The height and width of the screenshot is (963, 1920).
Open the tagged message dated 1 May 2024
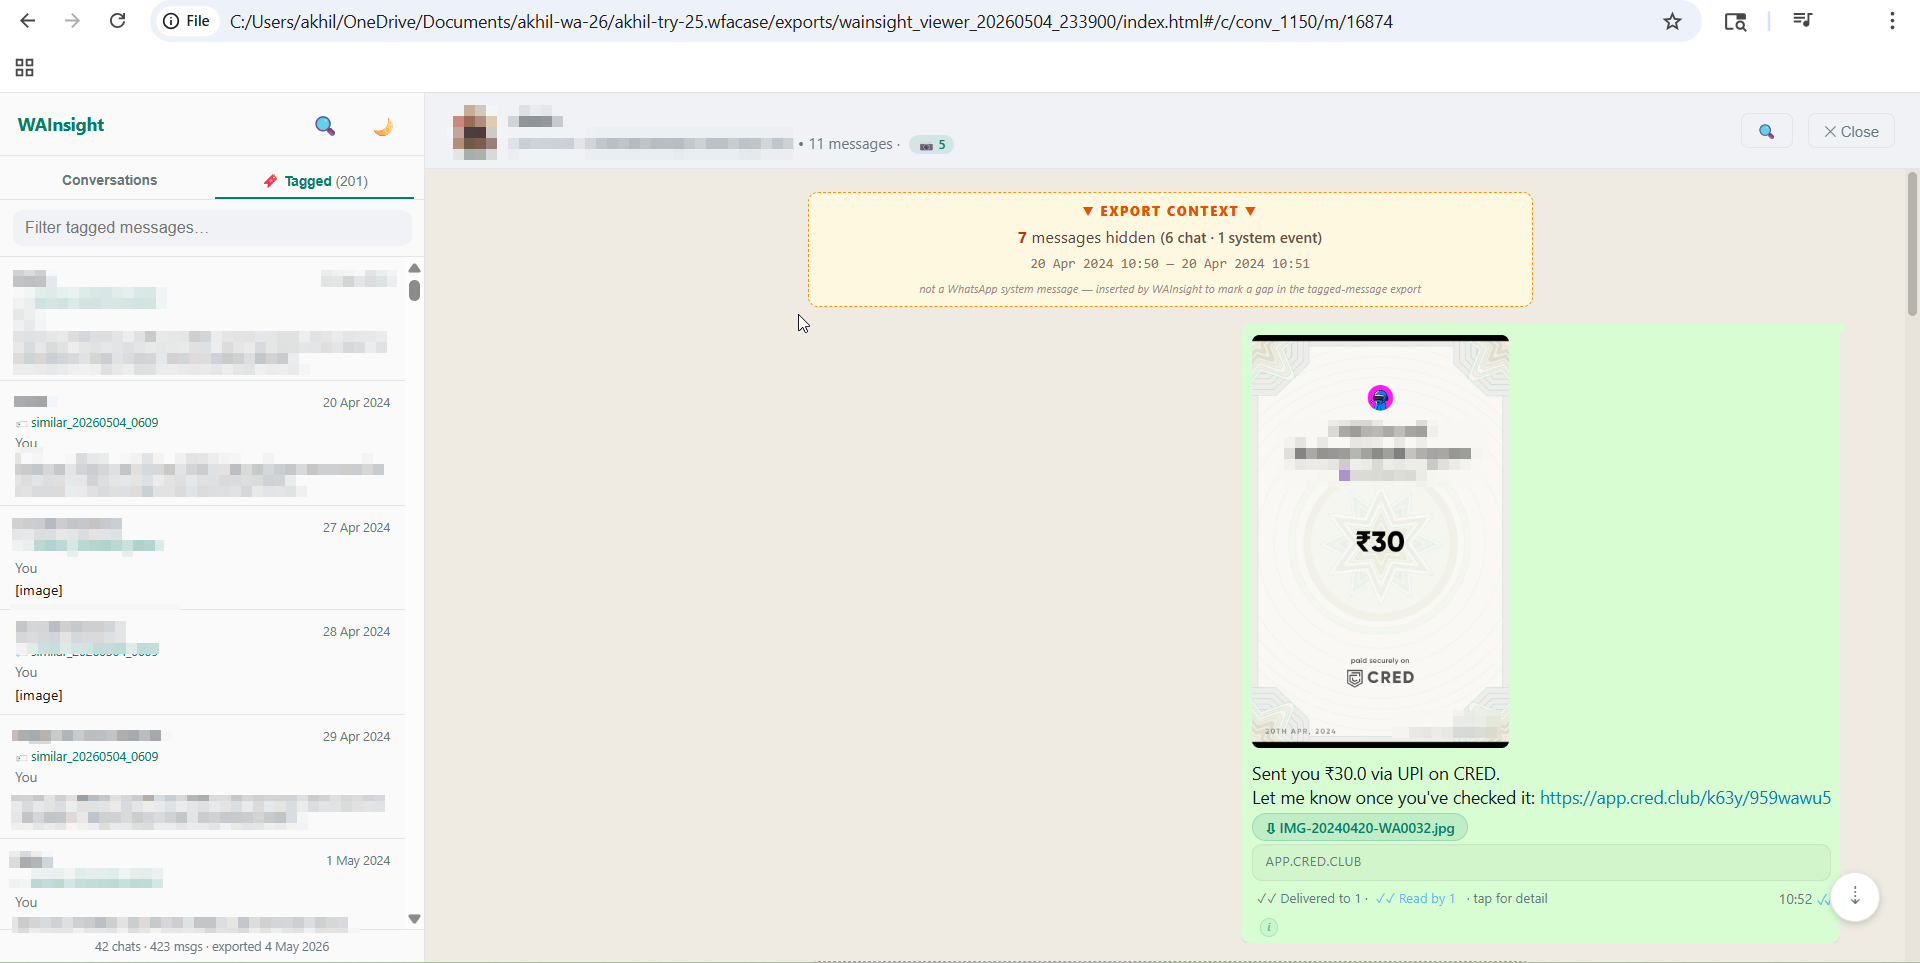[203, 885]
